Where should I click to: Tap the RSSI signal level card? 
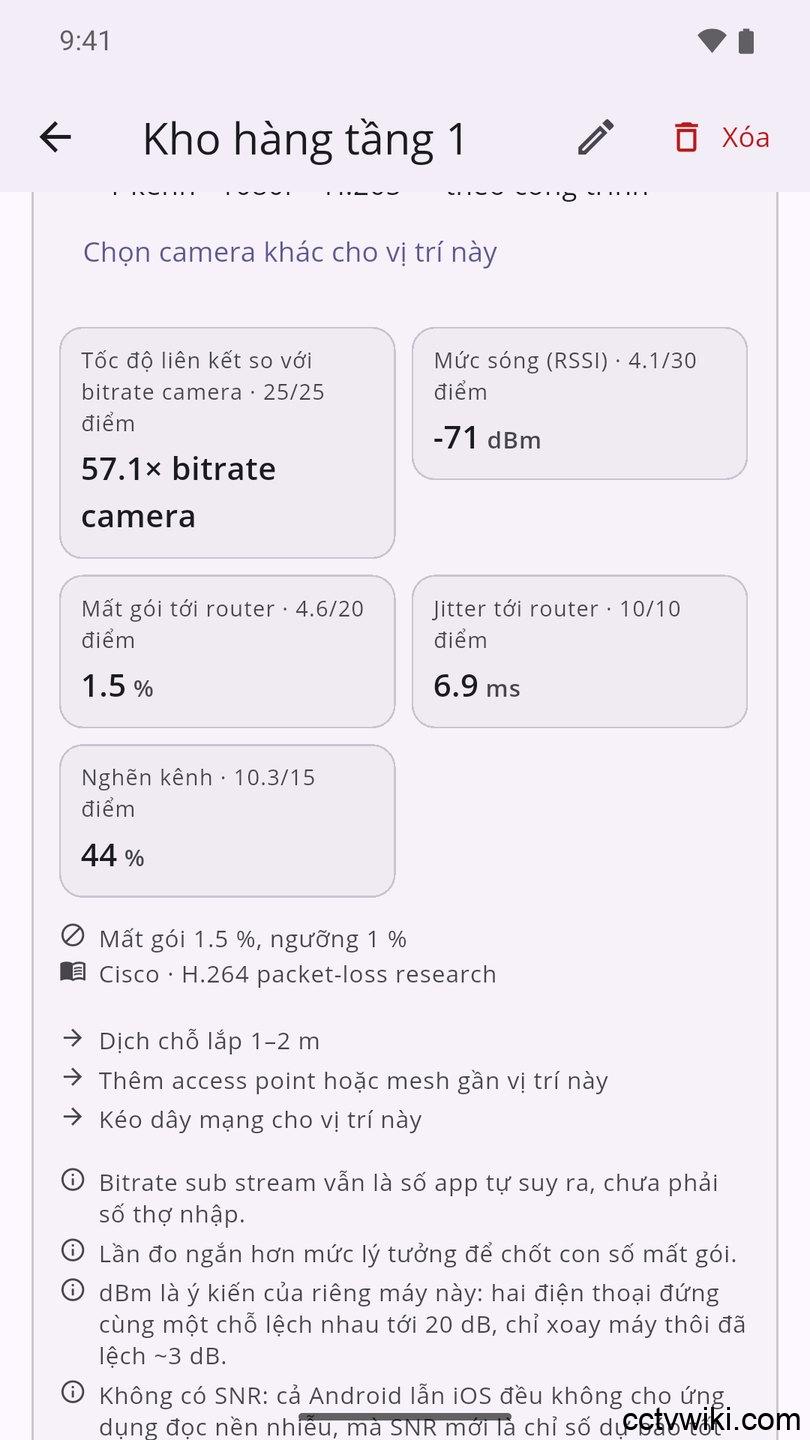[580, 403]
